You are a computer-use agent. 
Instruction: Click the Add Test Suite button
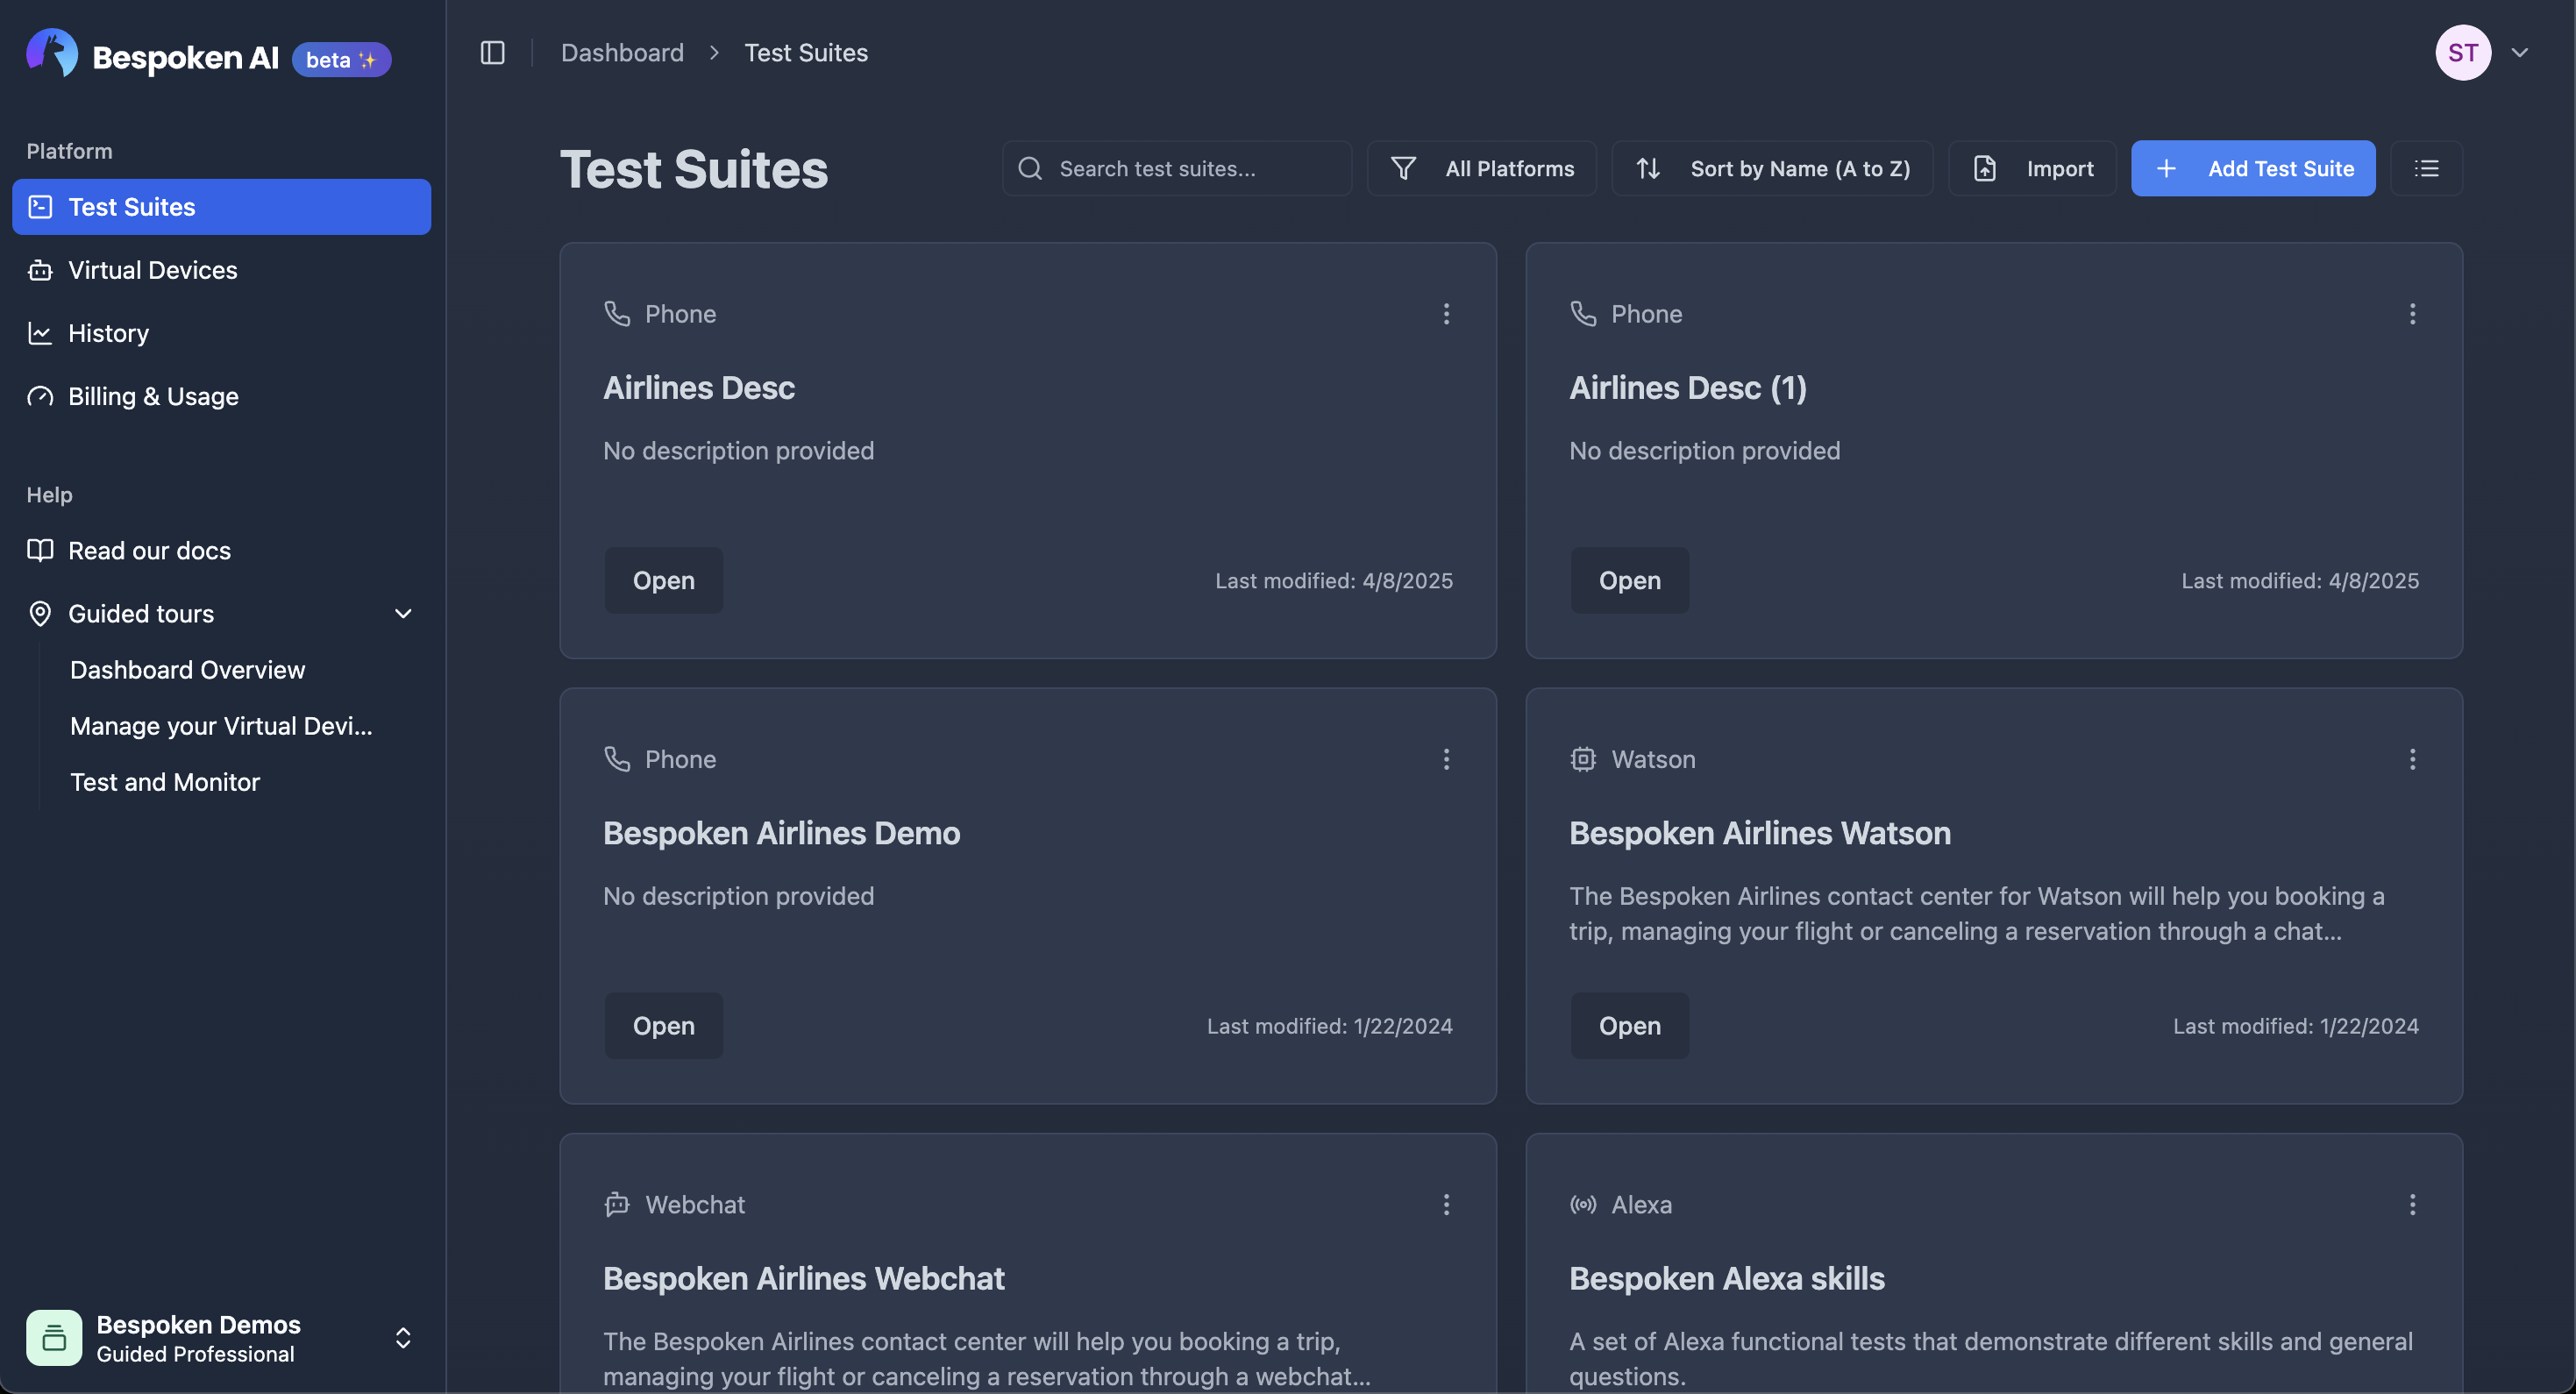click(2253, 168)
